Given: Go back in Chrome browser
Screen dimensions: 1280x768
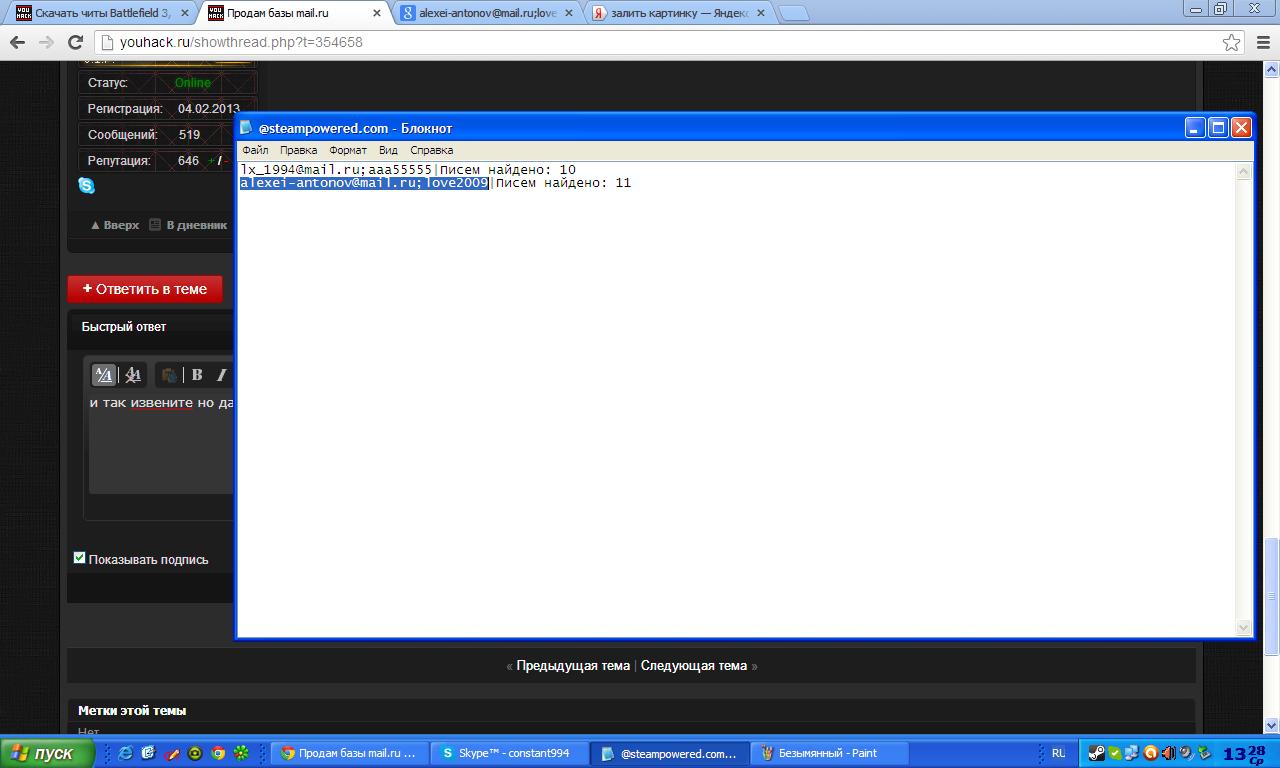Looking at the screenshot, I should click(17, 42).
